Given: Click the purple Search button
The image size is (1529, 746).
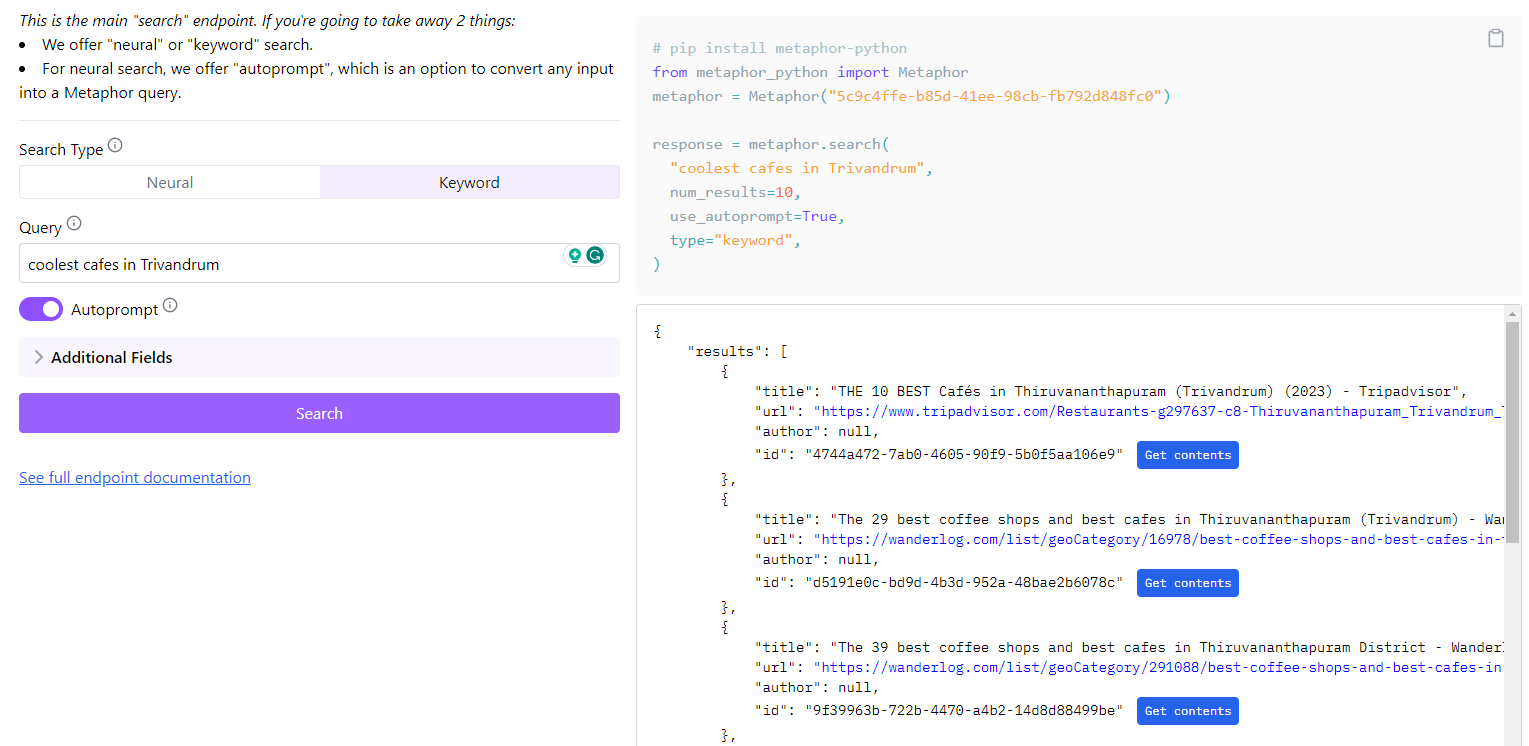Looking at the screenshot, I should (x=319, y=413).
